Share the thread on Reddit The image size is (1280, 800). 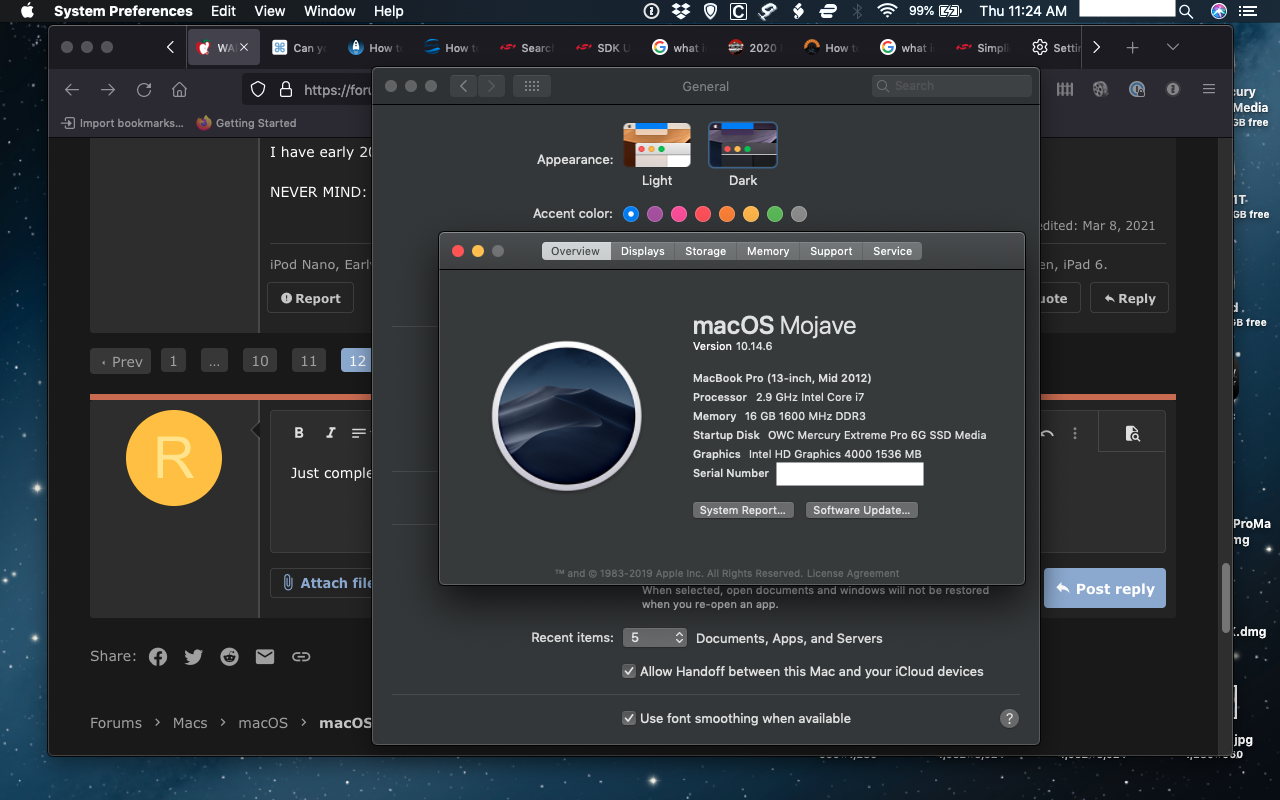point(230,656)
